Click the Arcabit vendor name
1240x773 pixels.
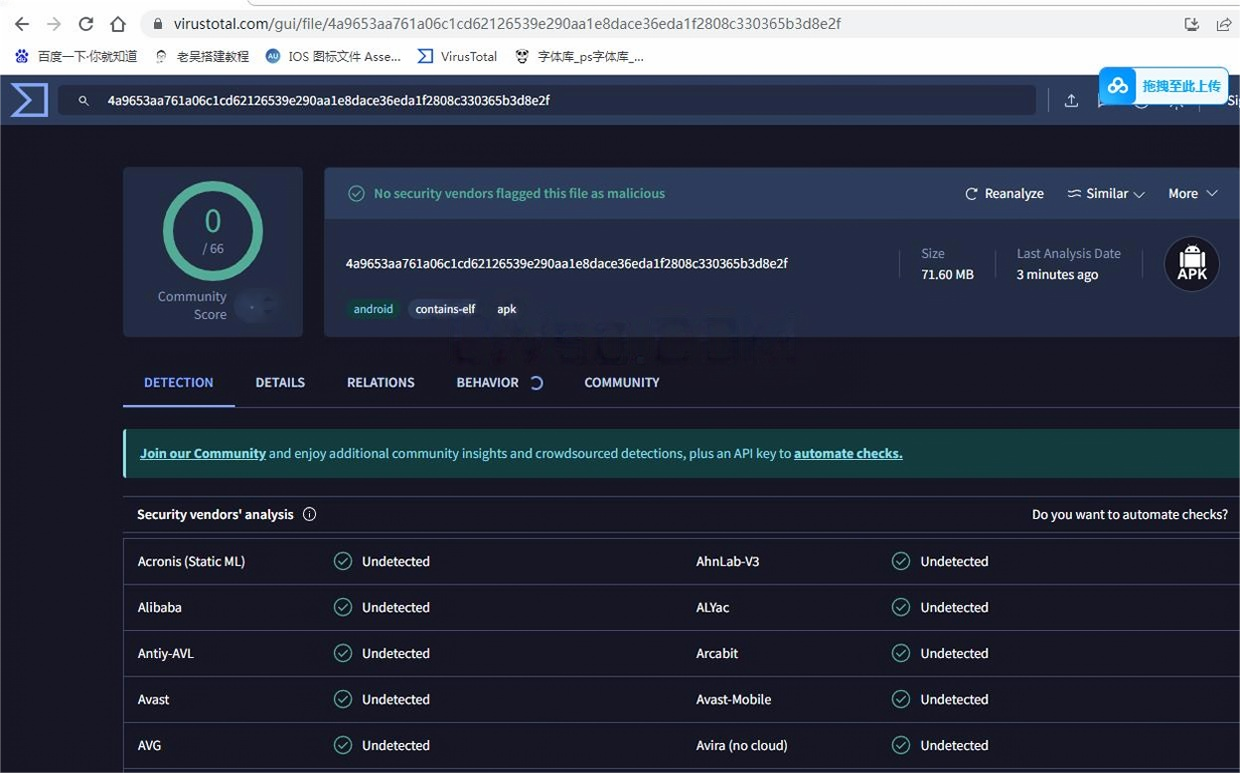click(717, 653)
